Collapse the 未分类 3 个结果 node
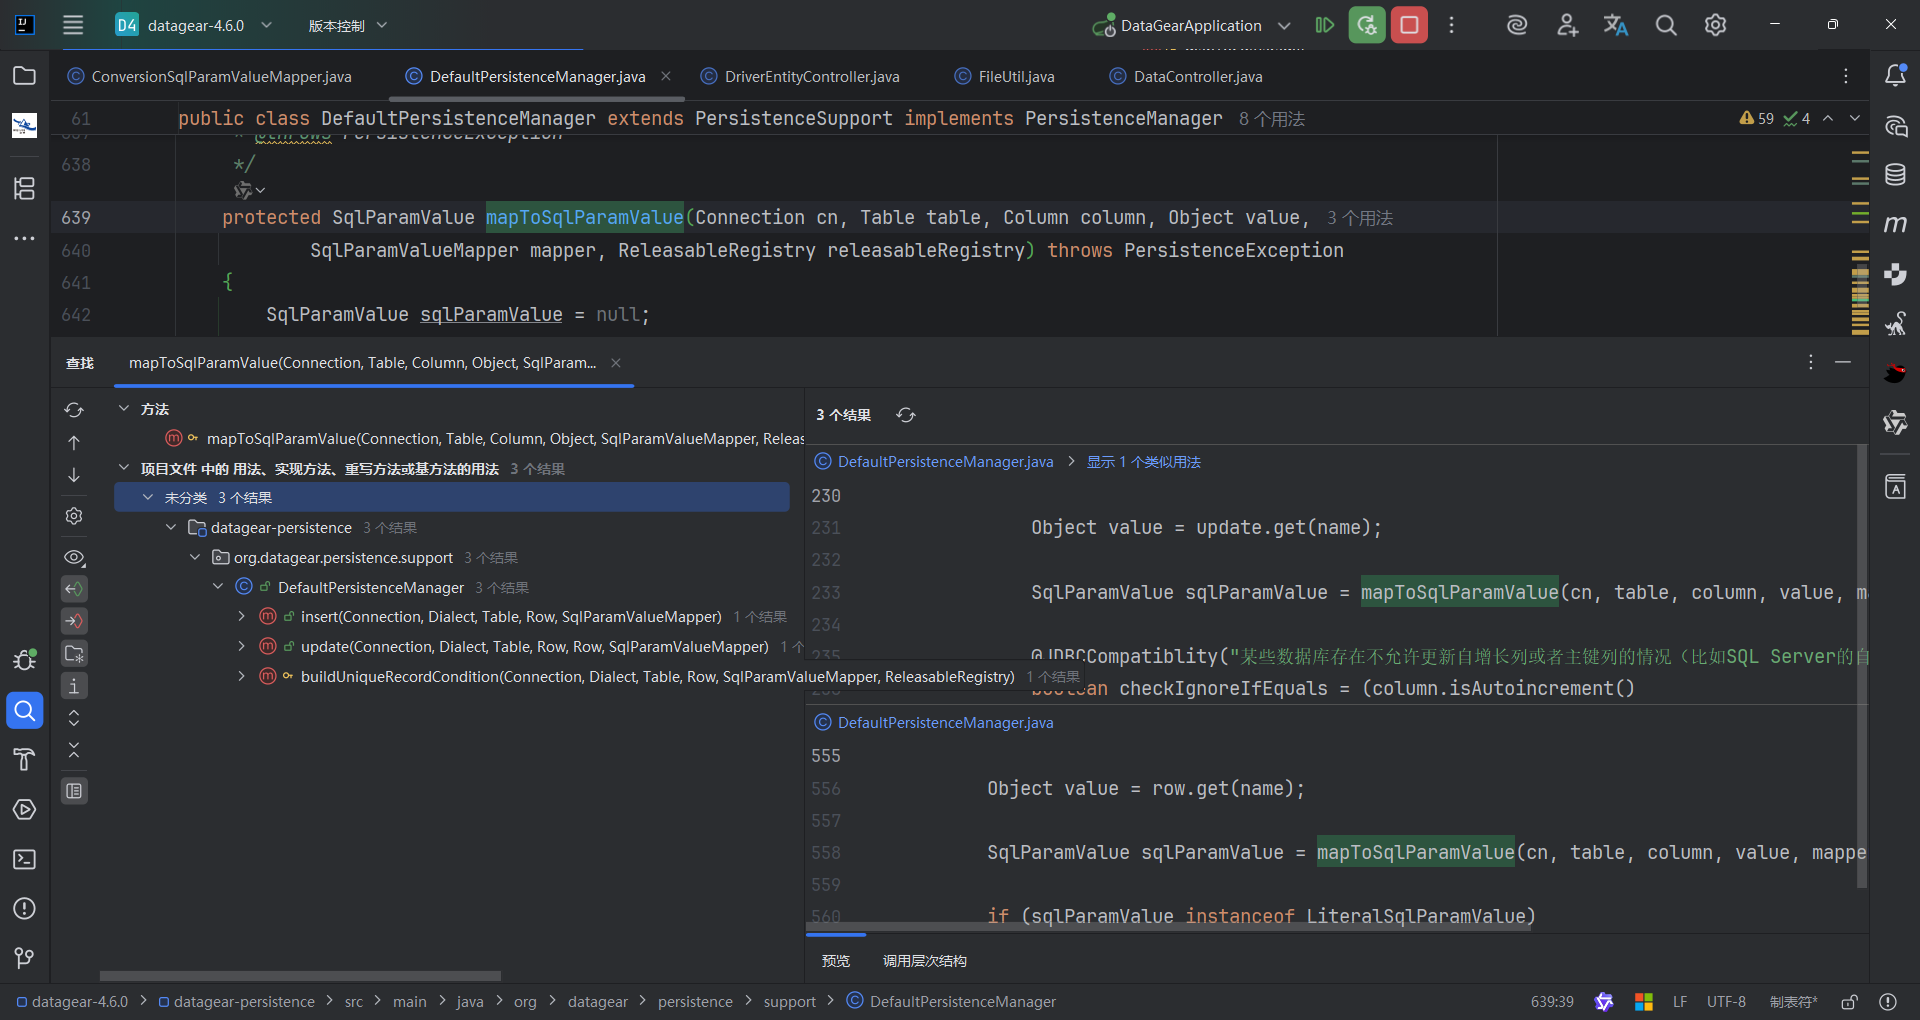Screen dimensions: 1920x1020 click(148, 497)
